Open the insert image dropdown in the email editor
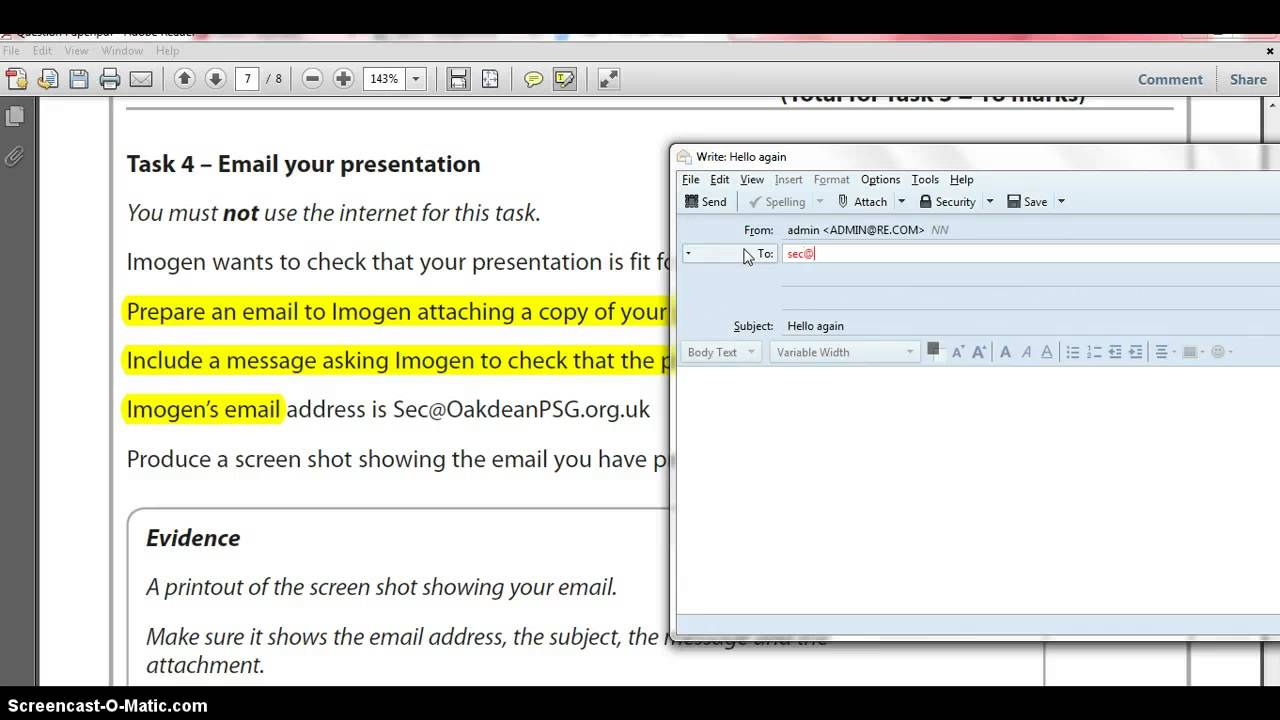This screenshot has height=720, width=1280. pos(1193,352)
